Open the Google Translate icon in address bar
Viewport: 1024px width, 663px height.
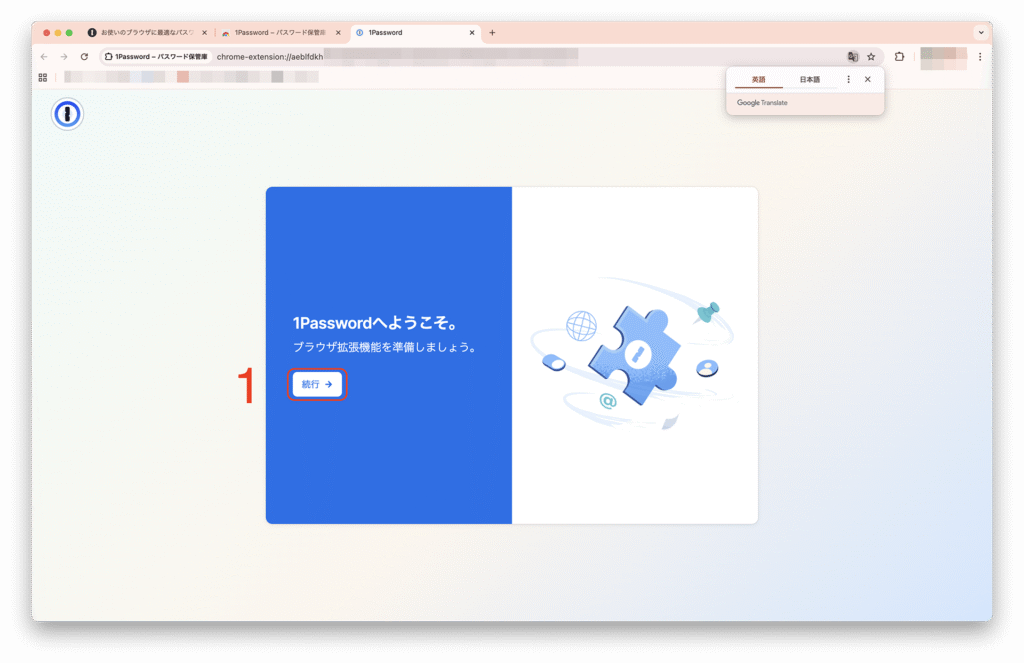click(x=852, y=57)
